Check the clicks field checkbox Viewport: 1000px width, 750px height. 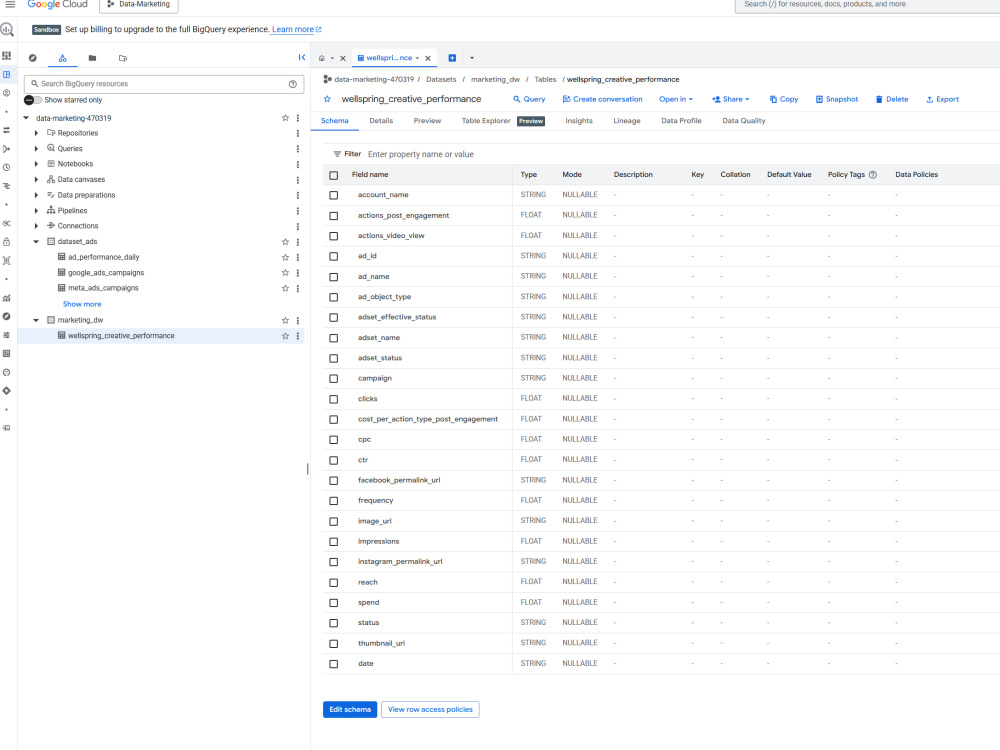(334, 399)
